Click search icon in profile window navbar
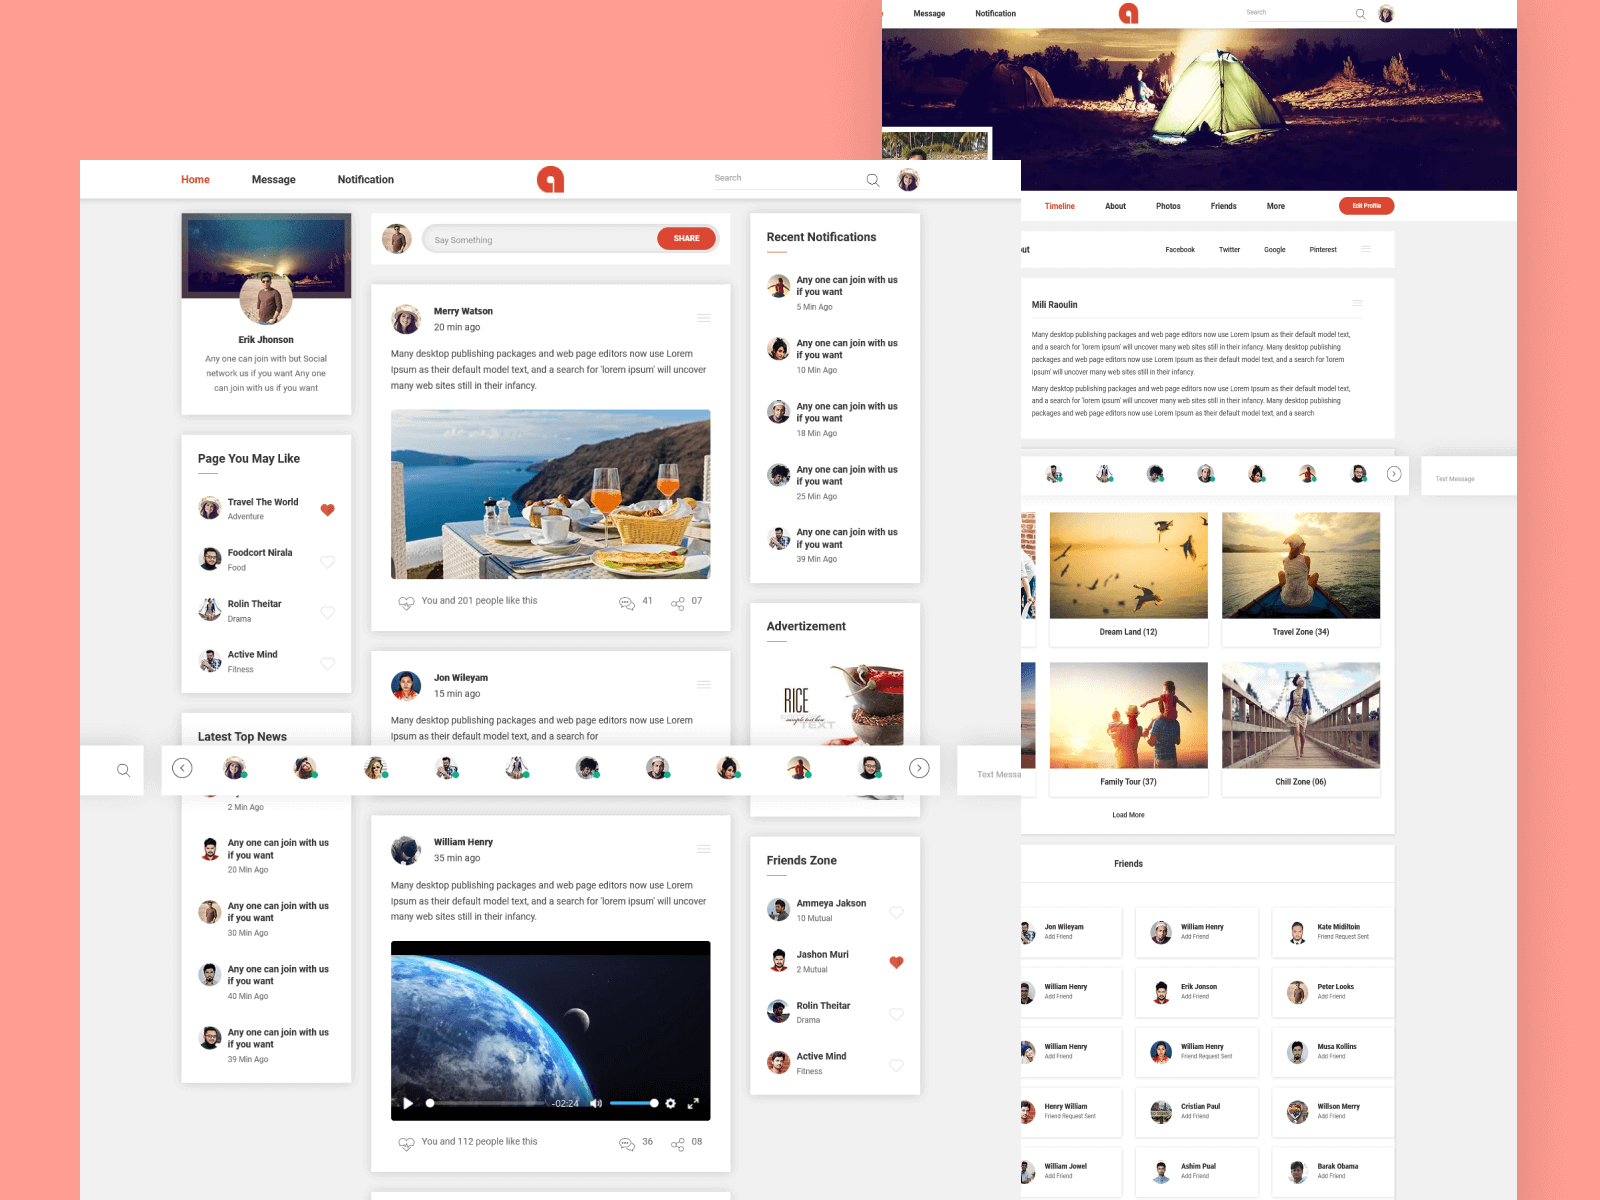1600x1200 pixels. coord(1360,14)
